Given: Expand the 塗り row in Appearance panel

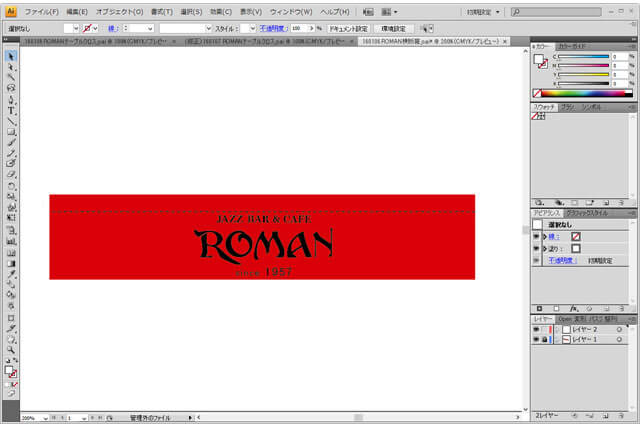Looking at the screenshot, I should pos(545,249).
